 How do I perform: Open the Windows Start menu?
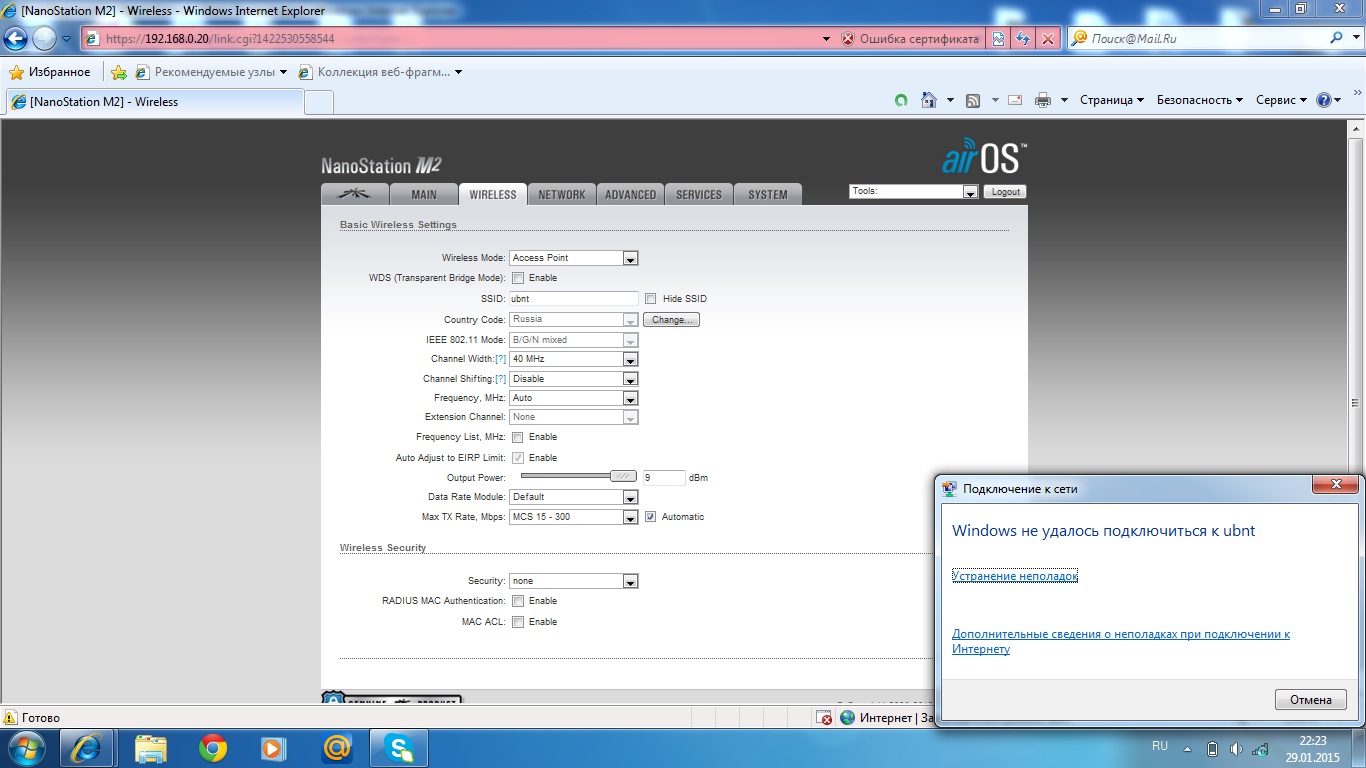pyautogui.click(x=25, y=748)
